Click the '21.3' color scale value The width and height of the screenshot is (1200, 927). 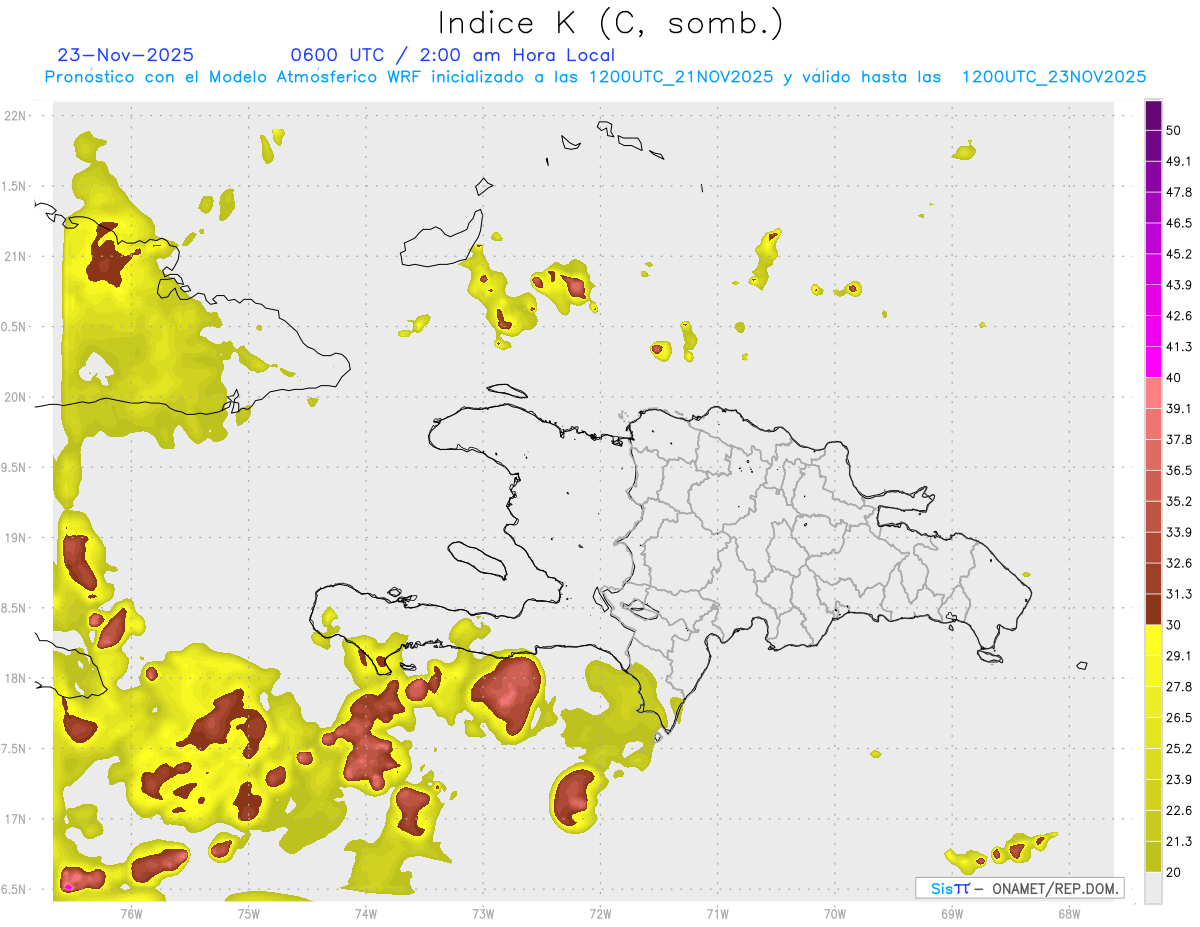click(1179, 842)
